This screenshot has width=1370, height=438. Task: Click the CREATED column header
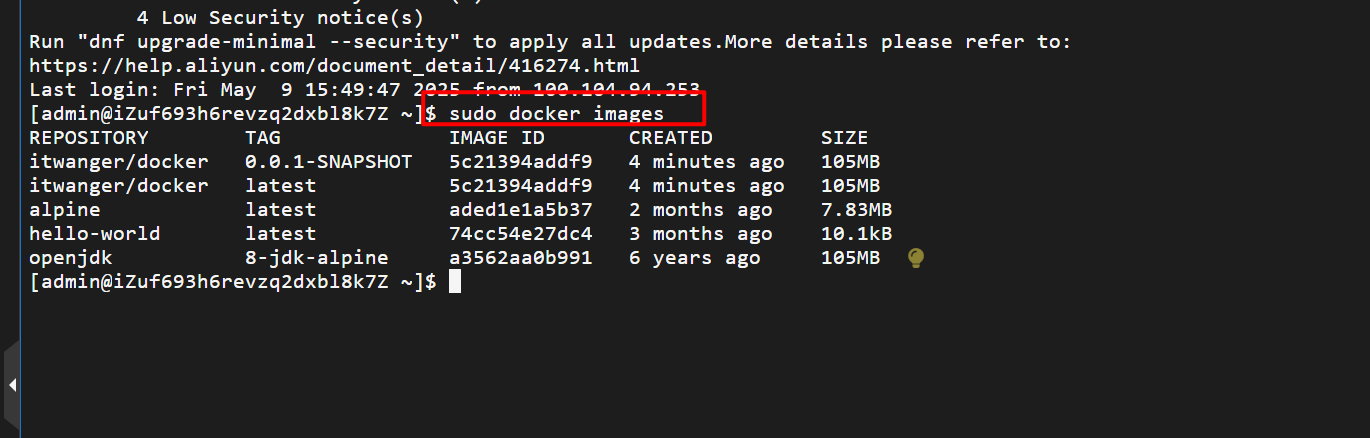[671, 138]
